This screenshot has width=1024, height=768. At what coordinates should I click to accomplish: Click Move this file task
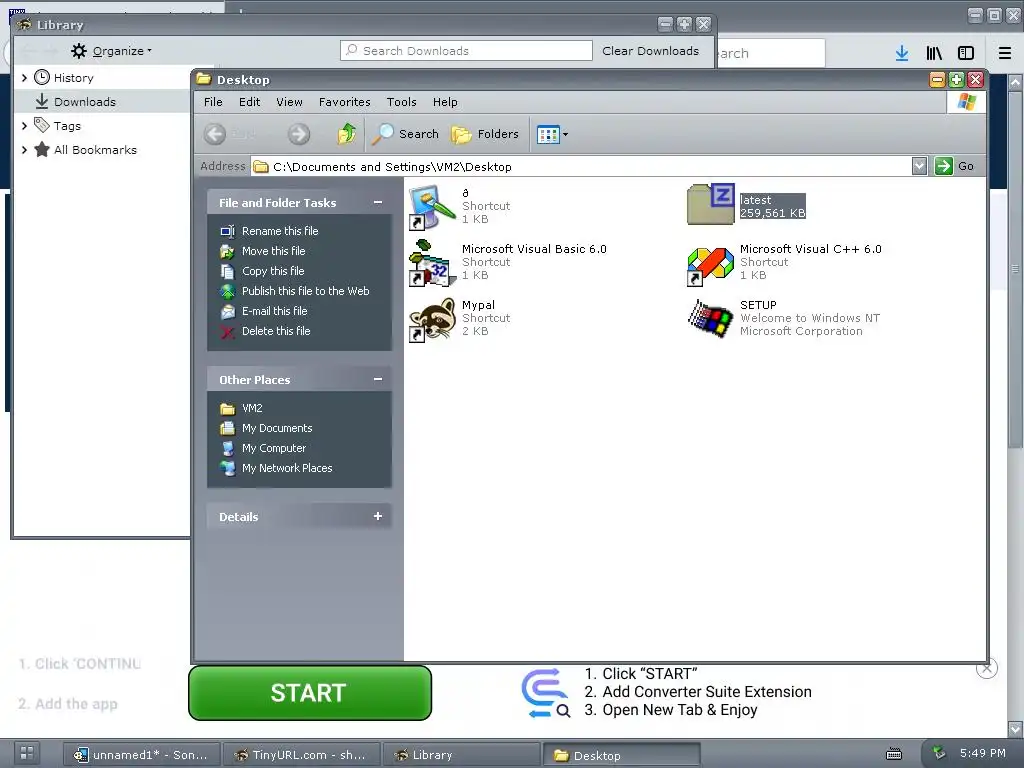coord(273,251)
